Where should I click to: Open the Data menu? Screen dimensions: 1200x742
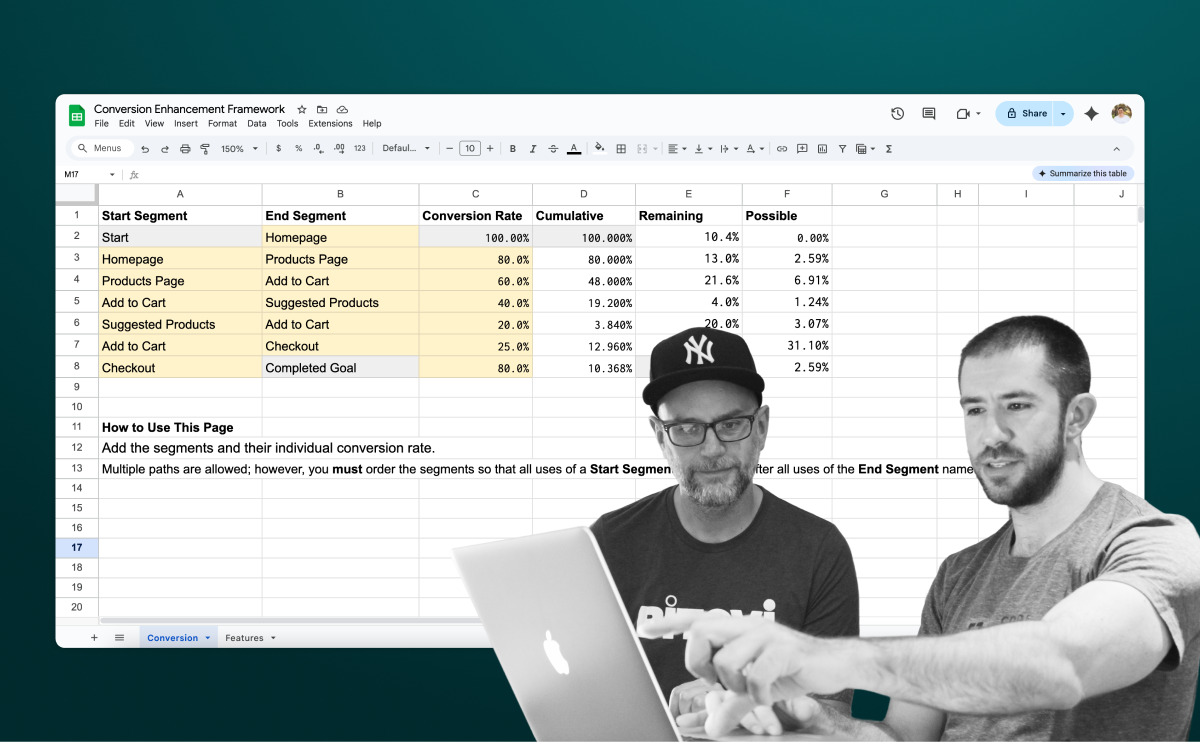click(256, 123)
